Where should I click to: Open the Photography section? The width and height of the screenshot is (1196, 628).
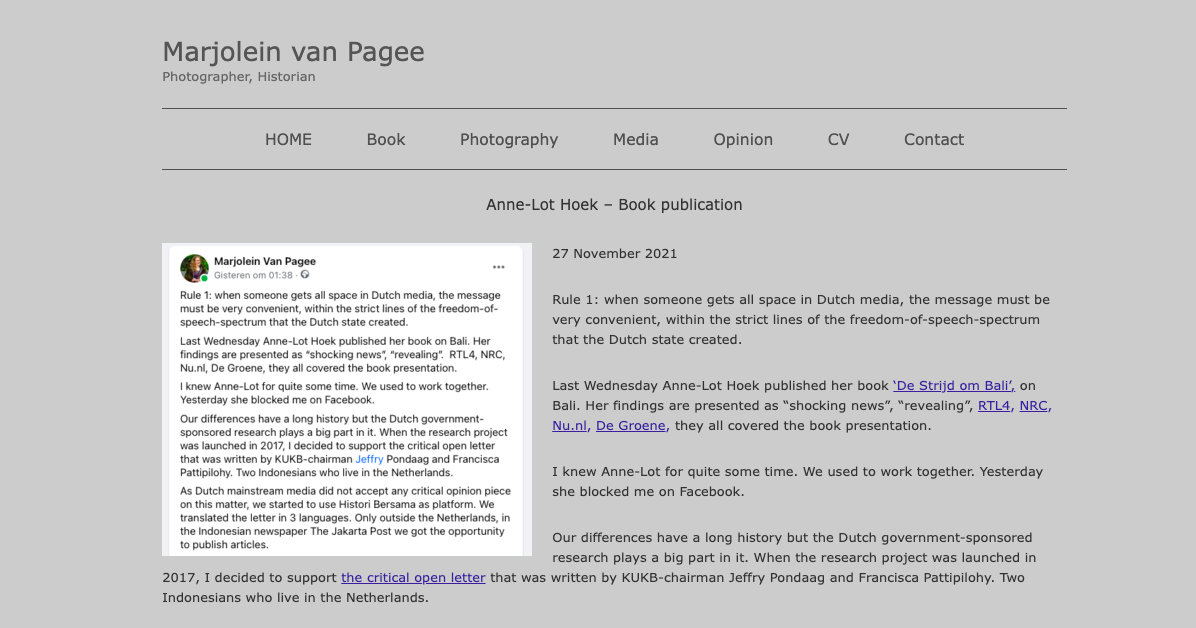point(509,140)
